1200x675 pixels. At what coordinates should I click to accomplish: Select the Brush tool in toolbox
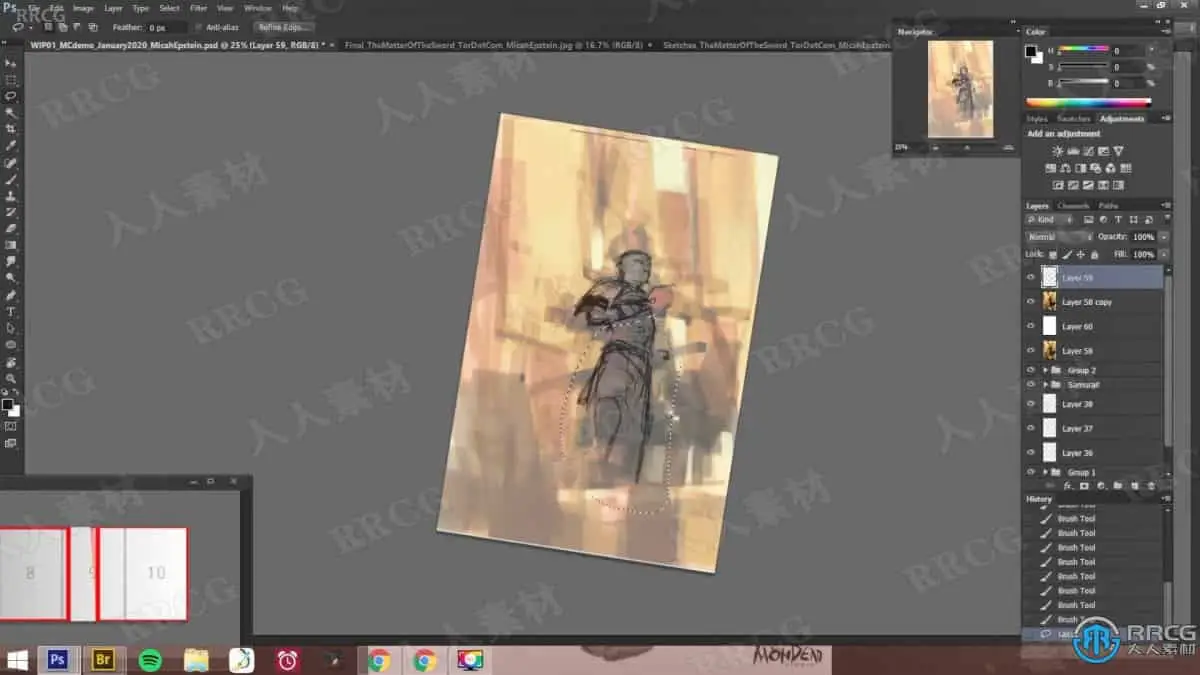tap(11, 179)
